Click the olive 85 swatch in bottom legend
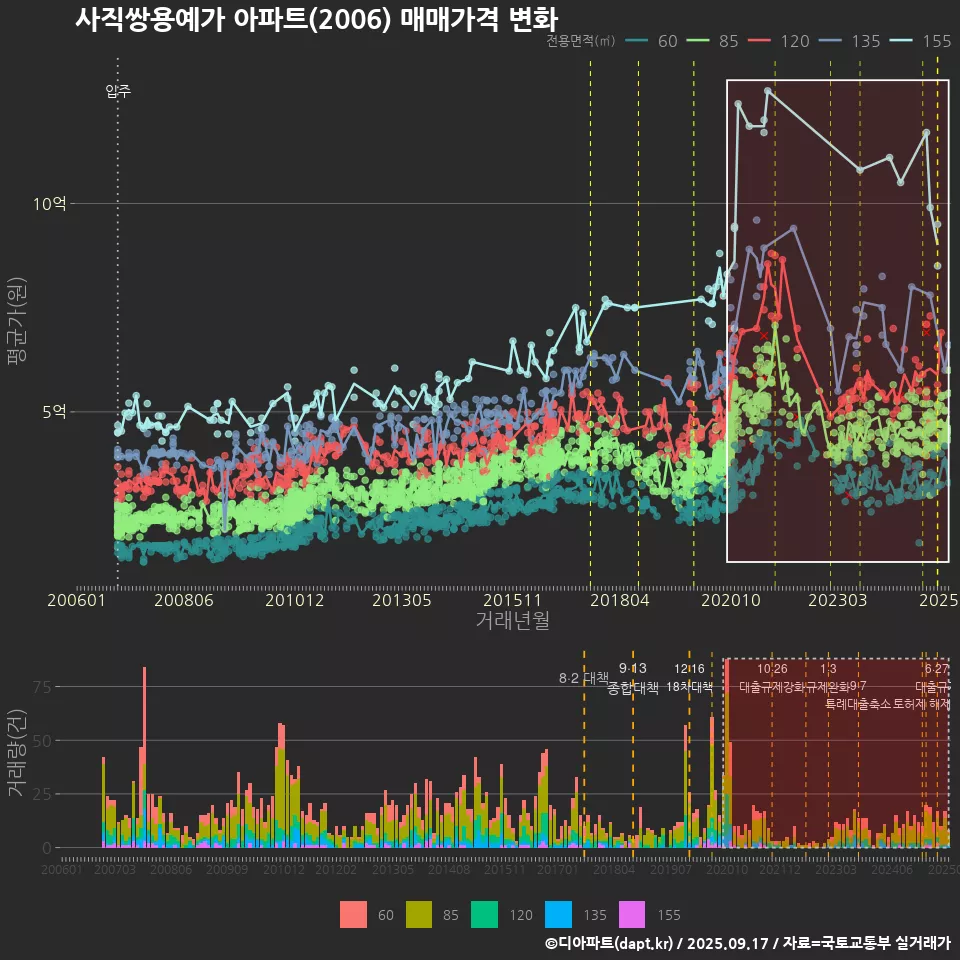 click(419, 915)
